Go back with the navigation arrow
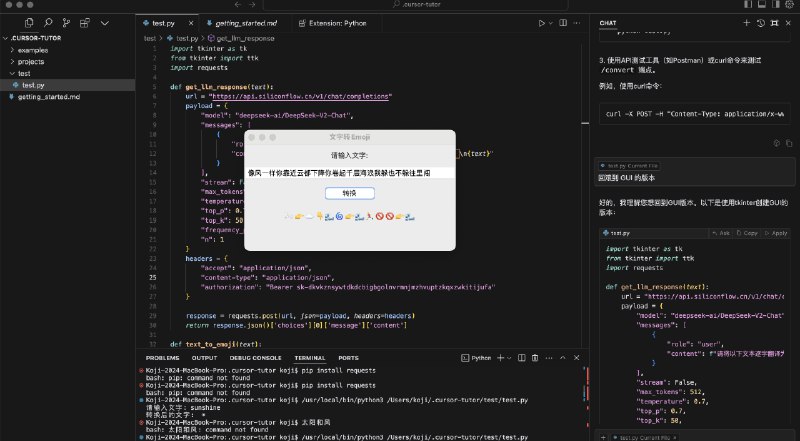This screenshot has height=441, width=800. tap(238, 4)
